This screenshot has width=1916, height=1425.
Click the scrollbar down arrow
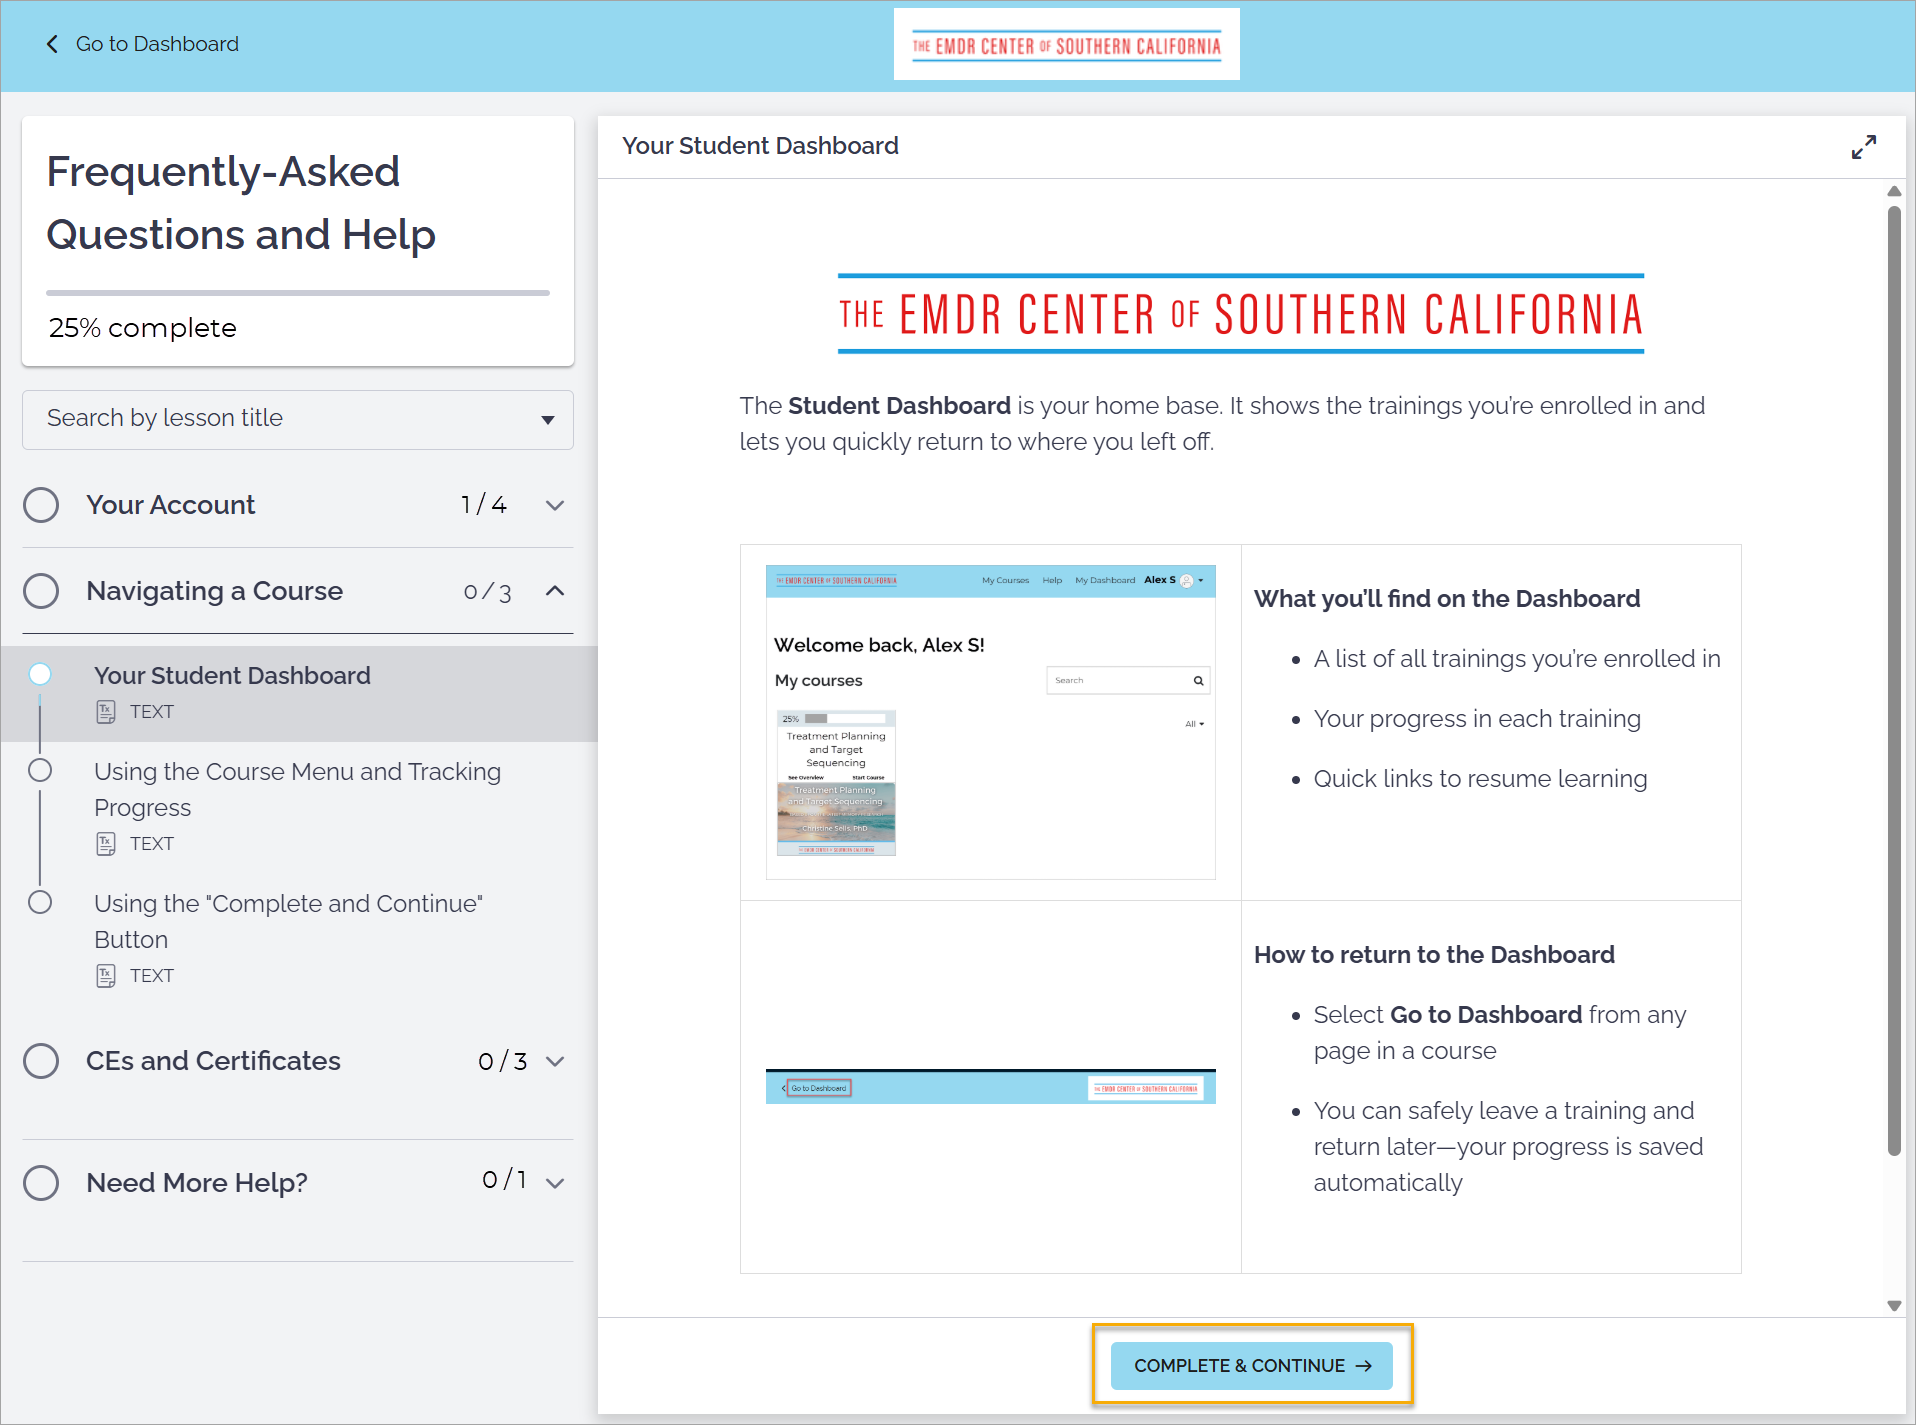pos(1893,1305)
